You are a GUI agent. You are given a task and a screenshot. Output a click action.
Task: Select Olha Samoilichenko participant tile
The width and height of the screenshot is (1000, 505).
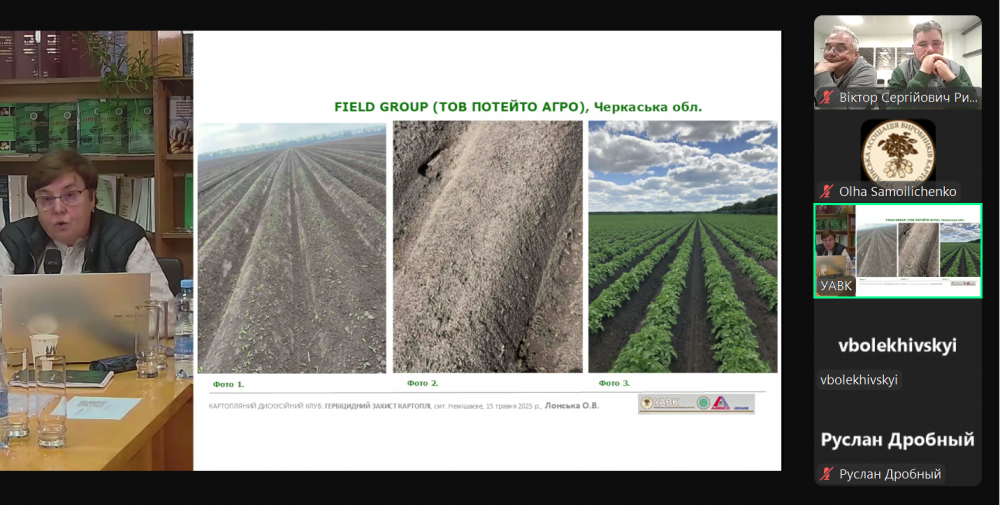click(897, 156)
